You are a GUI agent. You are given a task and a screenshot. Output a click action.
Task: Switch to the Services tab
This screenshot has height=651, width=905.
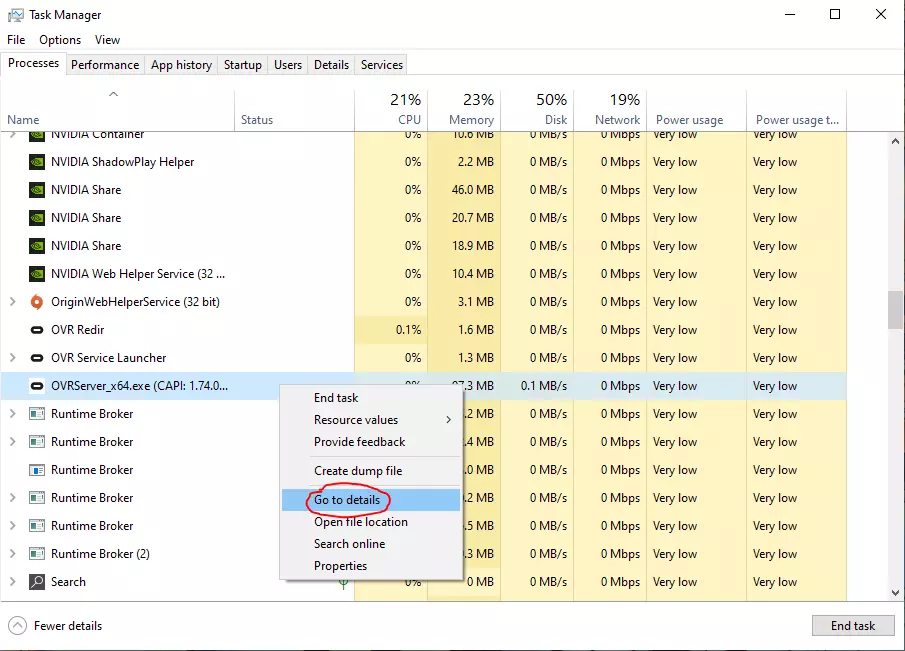pos(382,65)
